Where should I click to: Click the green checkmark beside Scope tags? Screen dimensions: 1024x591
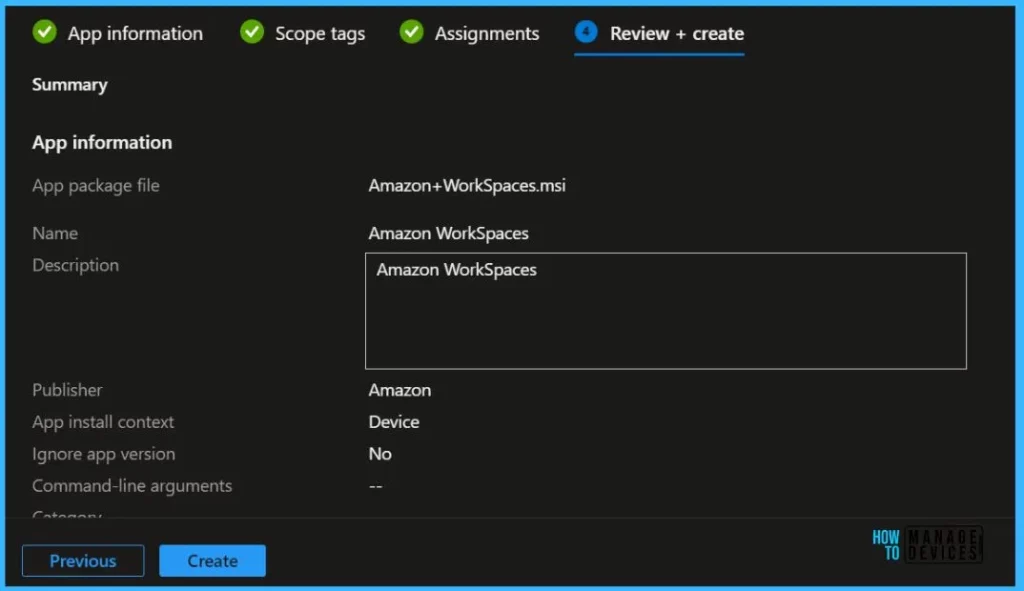point(252,32)
